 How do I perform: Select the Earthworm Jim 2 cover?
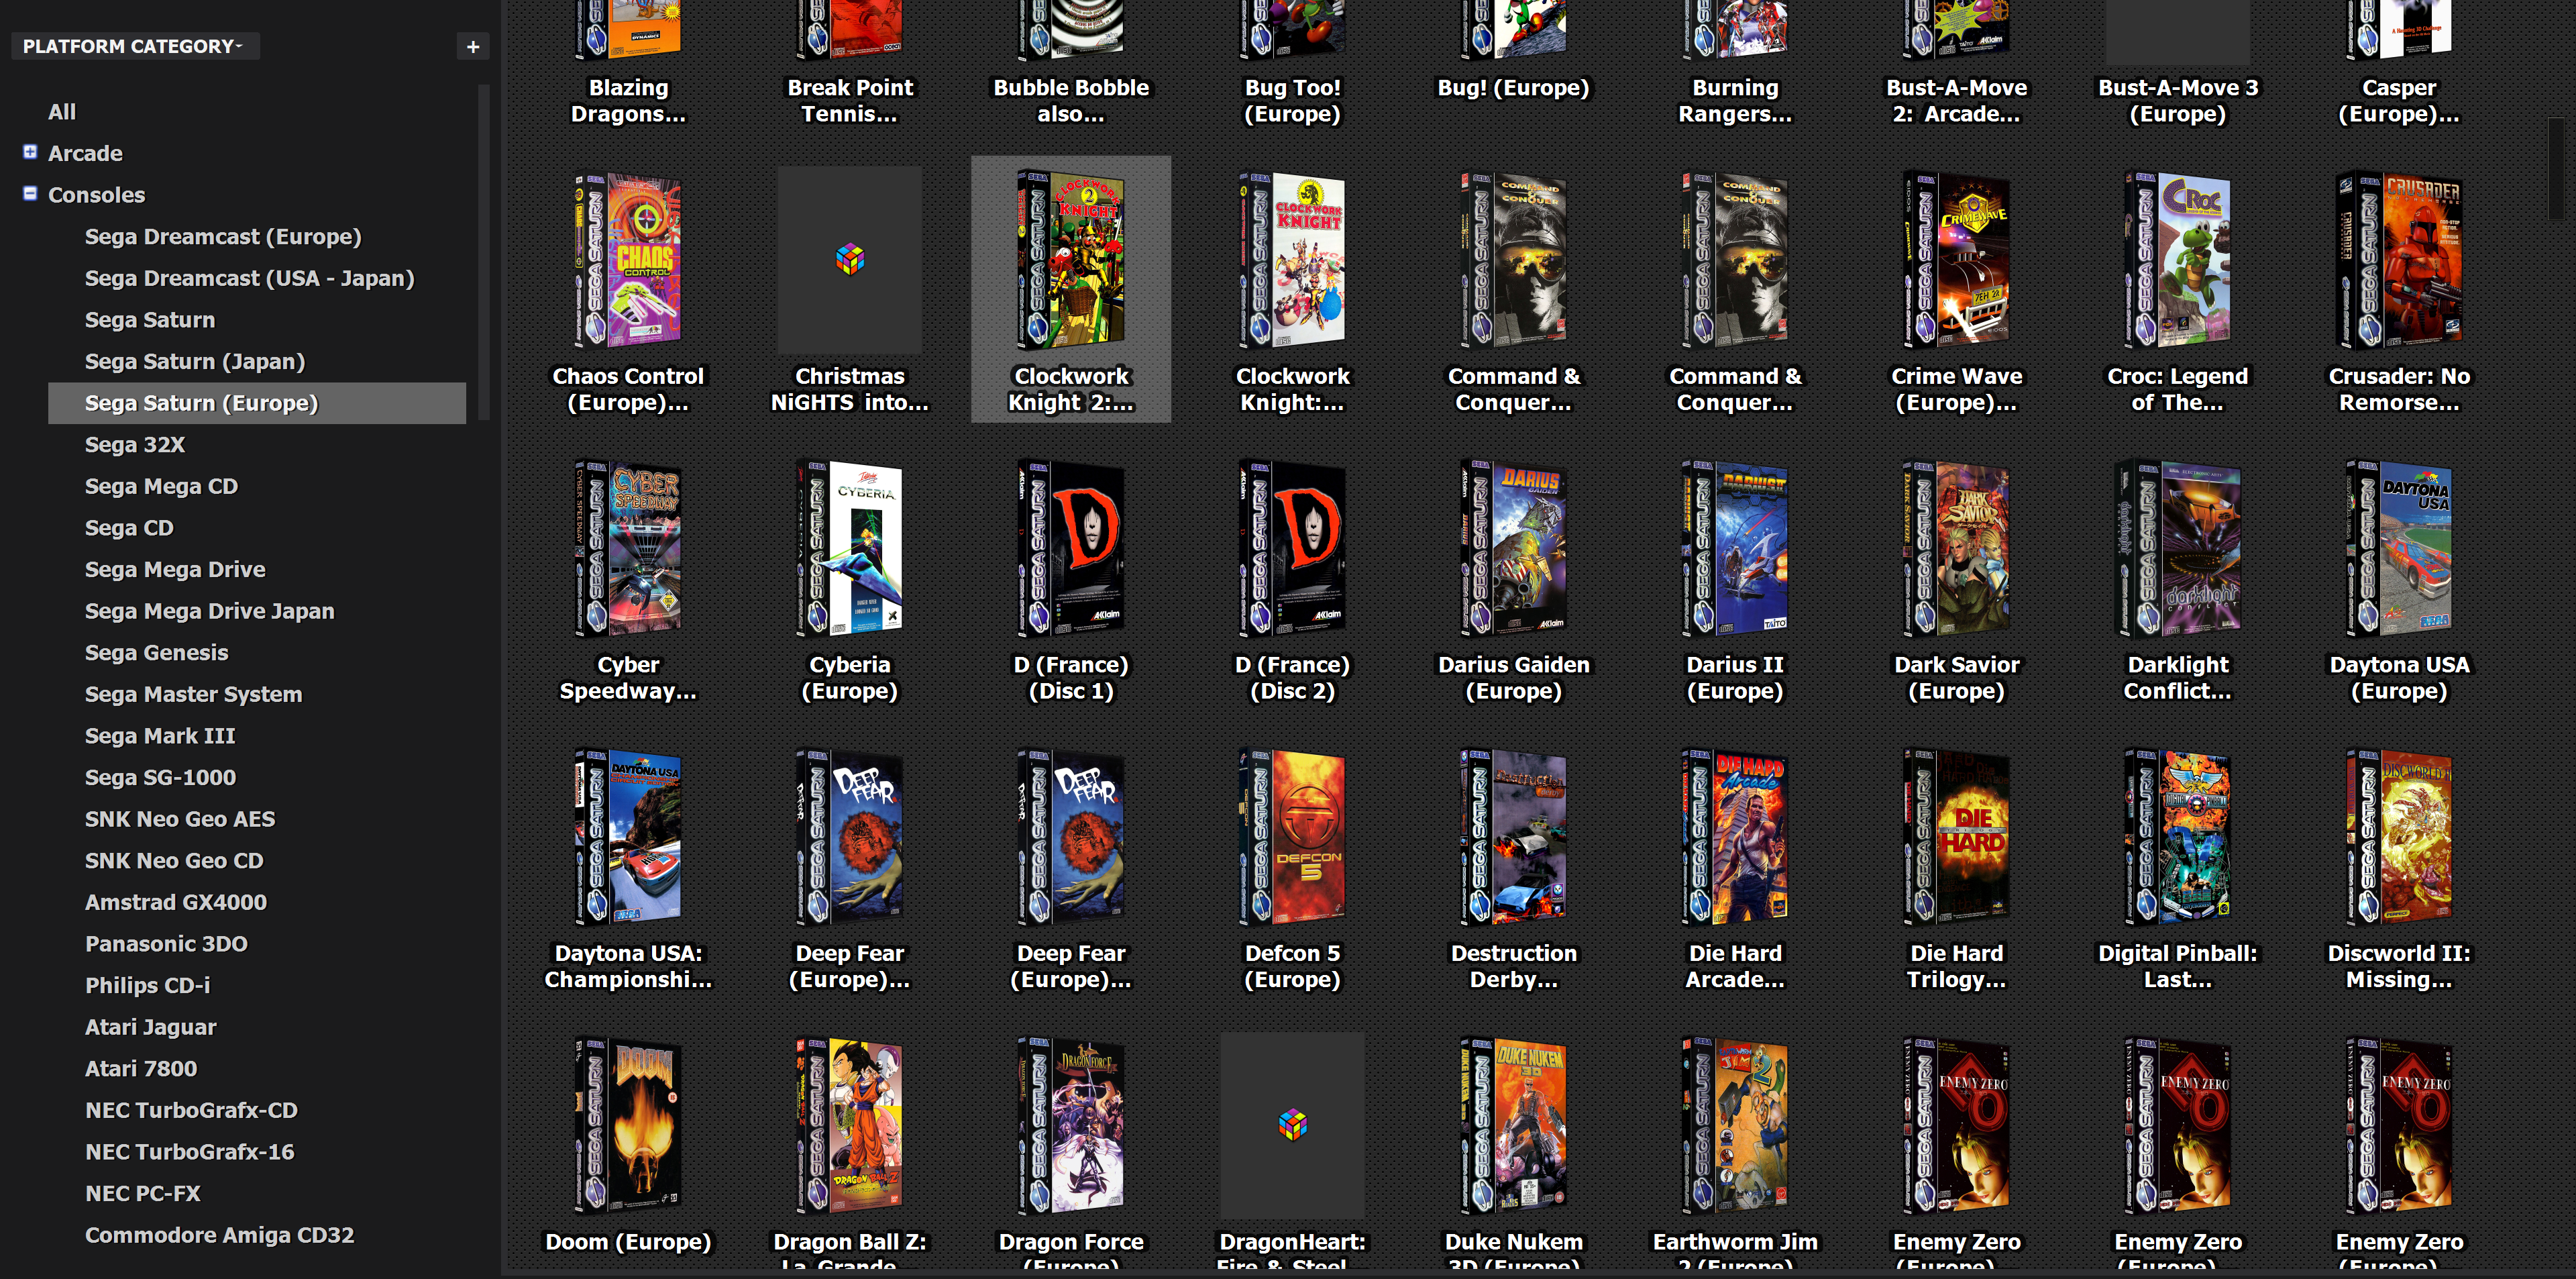click(x=1735, y=1125)
